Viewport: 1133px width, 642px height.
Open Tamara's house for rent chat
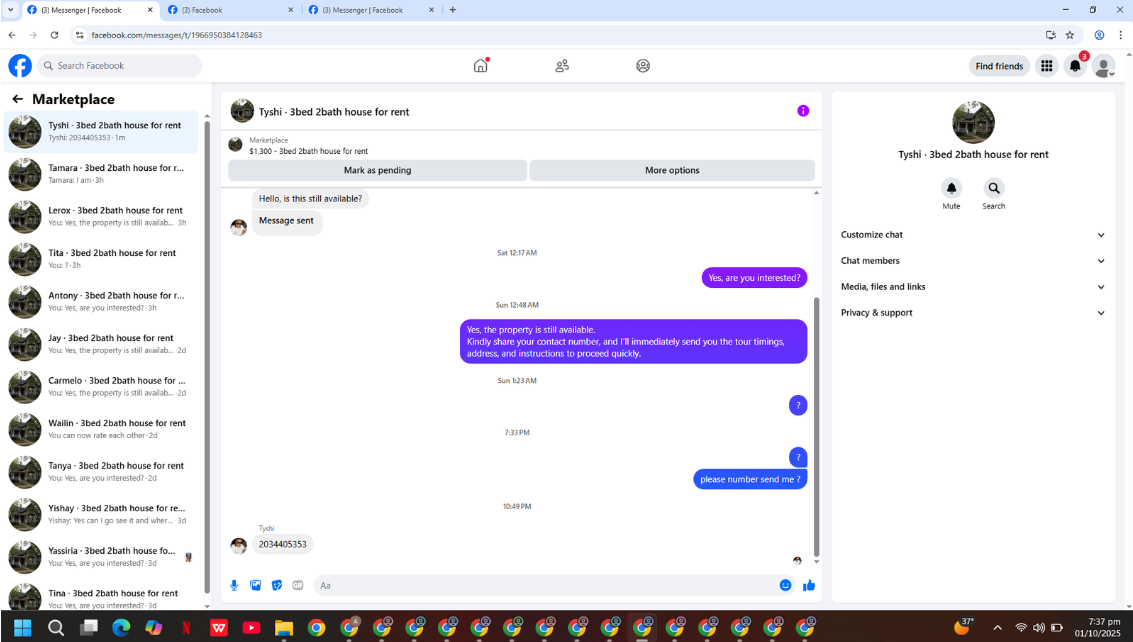[x=101, y=174]
